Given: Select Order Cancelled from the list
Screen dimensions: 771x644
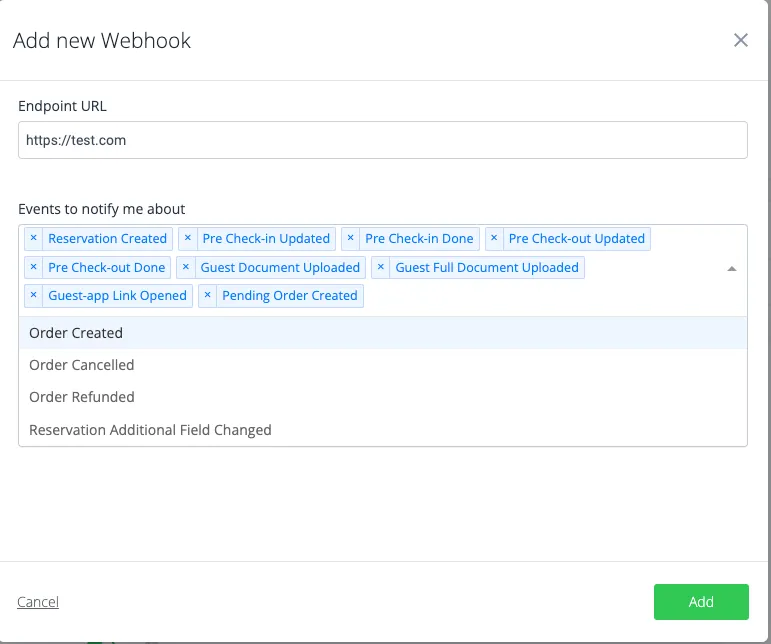Looking at the screenshot, I should [x=383, y=365].
